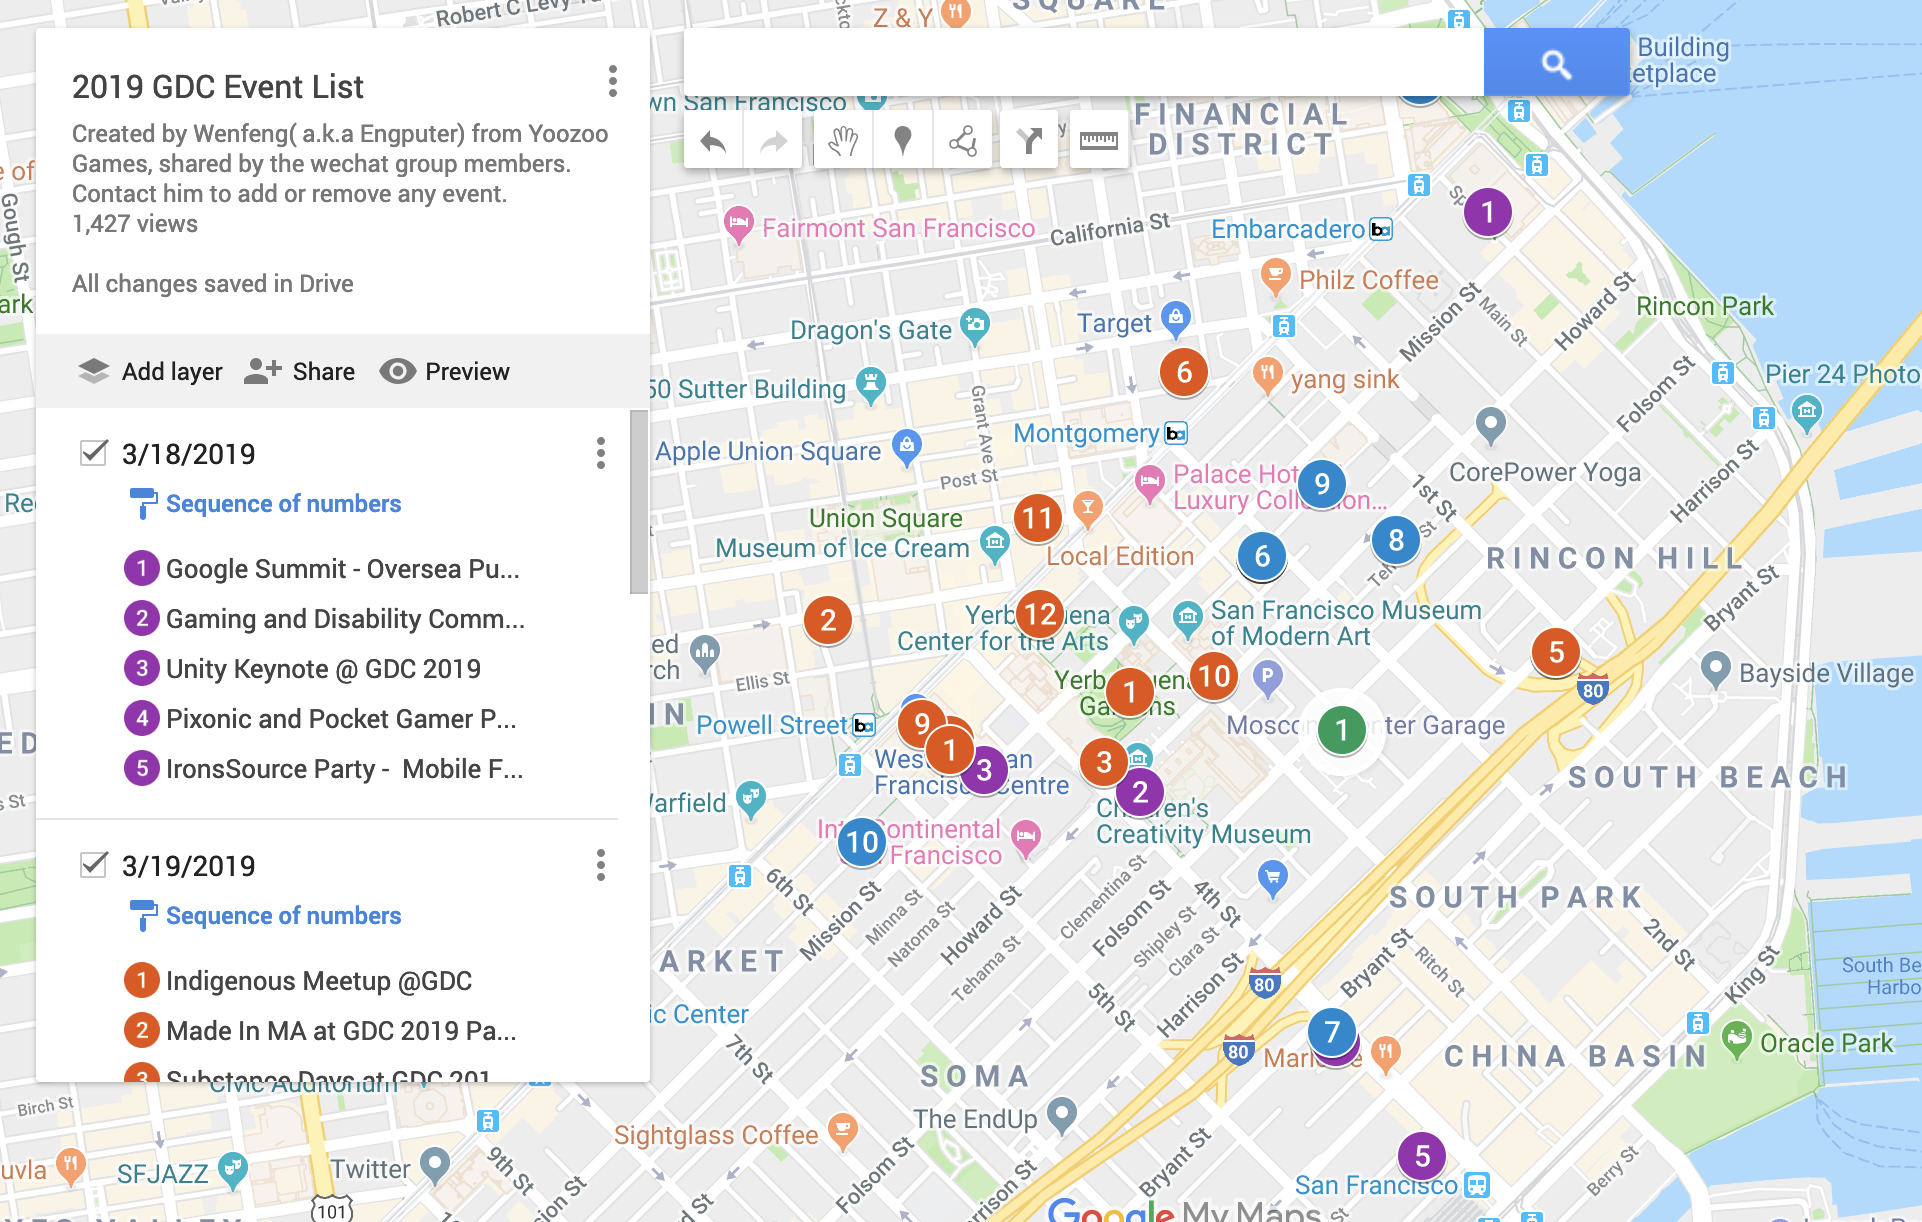
Task: Select the hand pan tool
Action: click(x=843, y=142)
